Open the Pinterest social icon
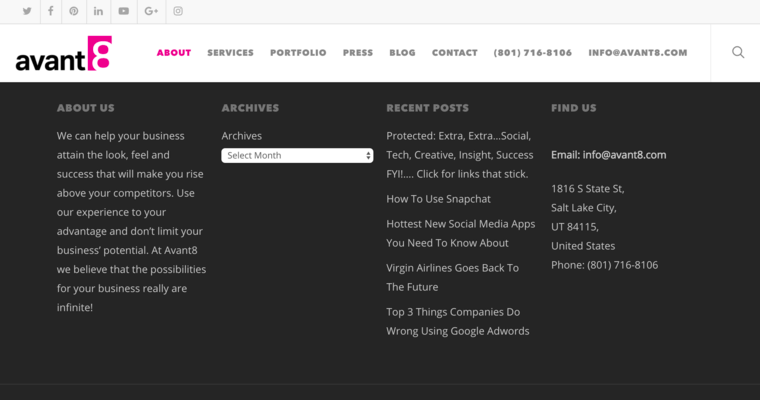 pos(74,12)
